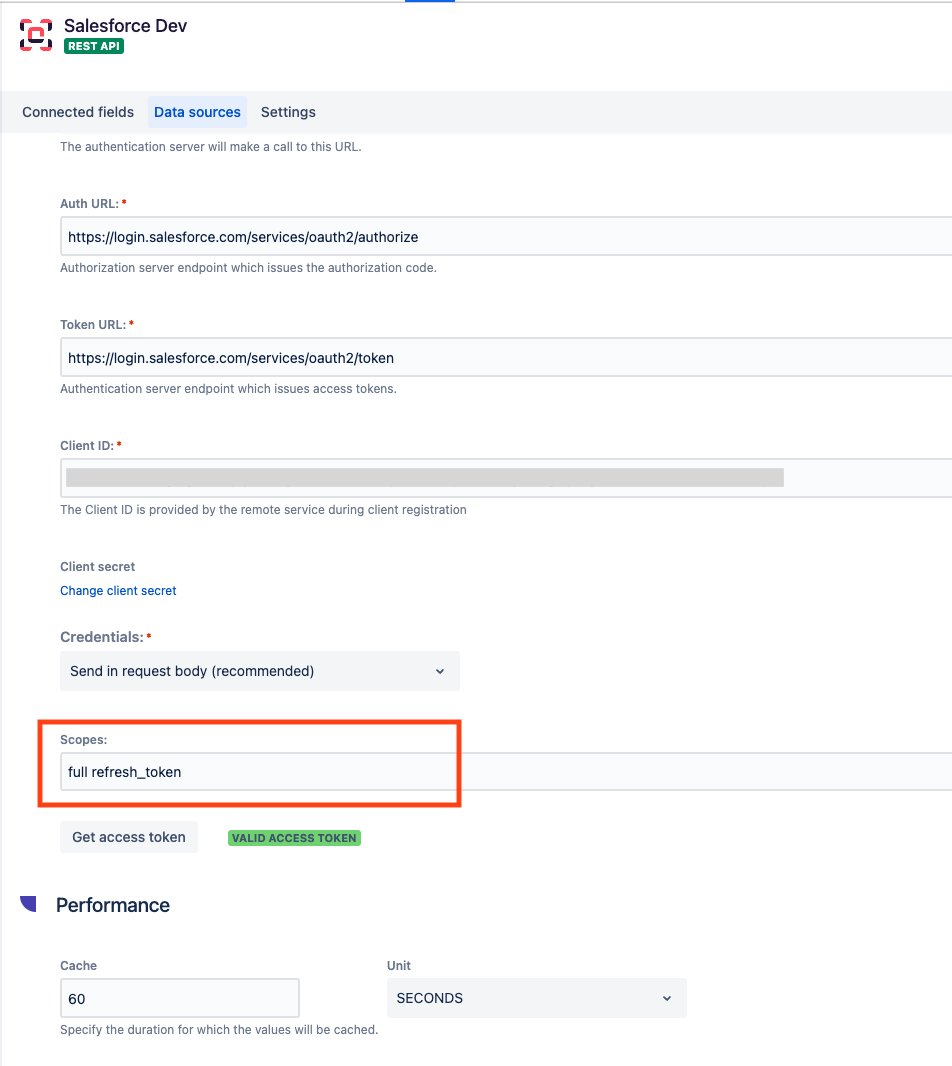This screenshot has height=1066, width=952.
Task: Click the Client secret label
Action: [x=97, y=566]
